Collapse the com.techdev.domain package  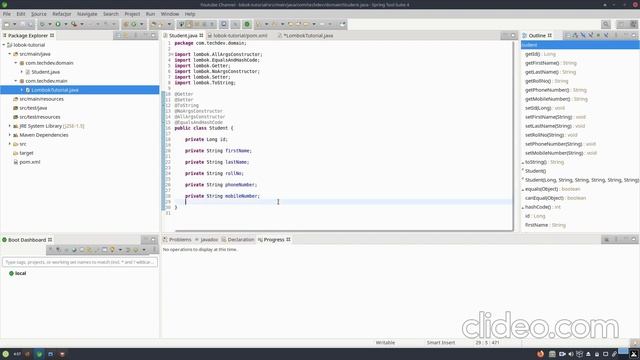point(16,63)
